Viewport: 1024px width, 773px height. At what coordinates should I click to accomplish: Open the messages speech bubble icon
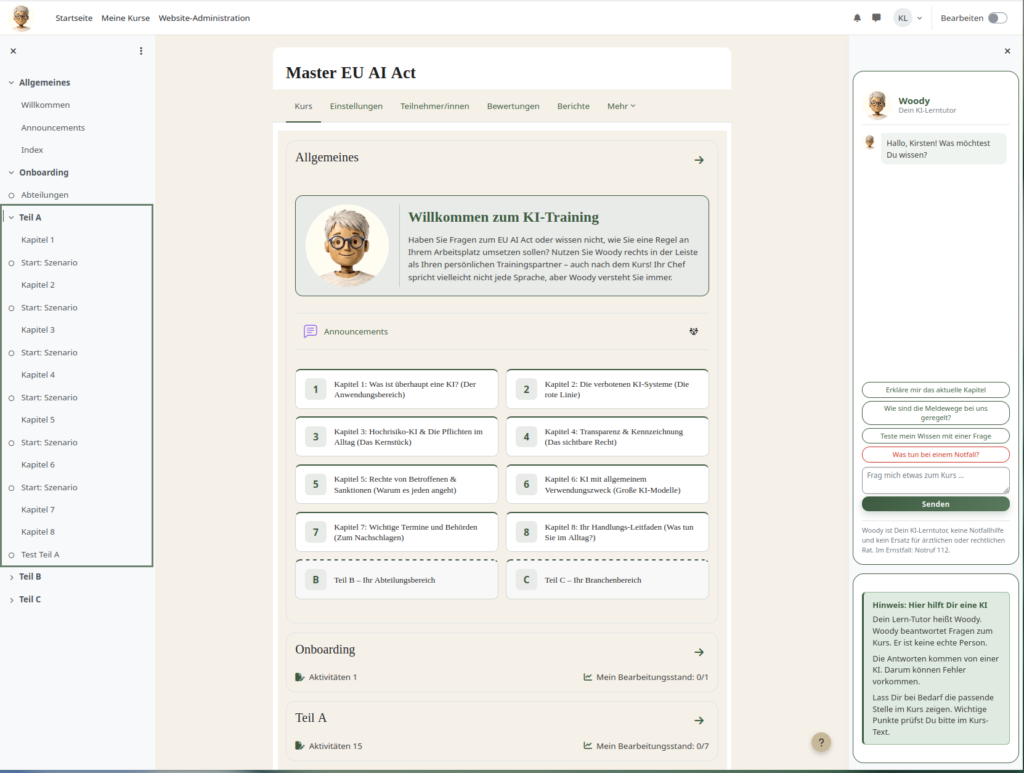[876, 18]
